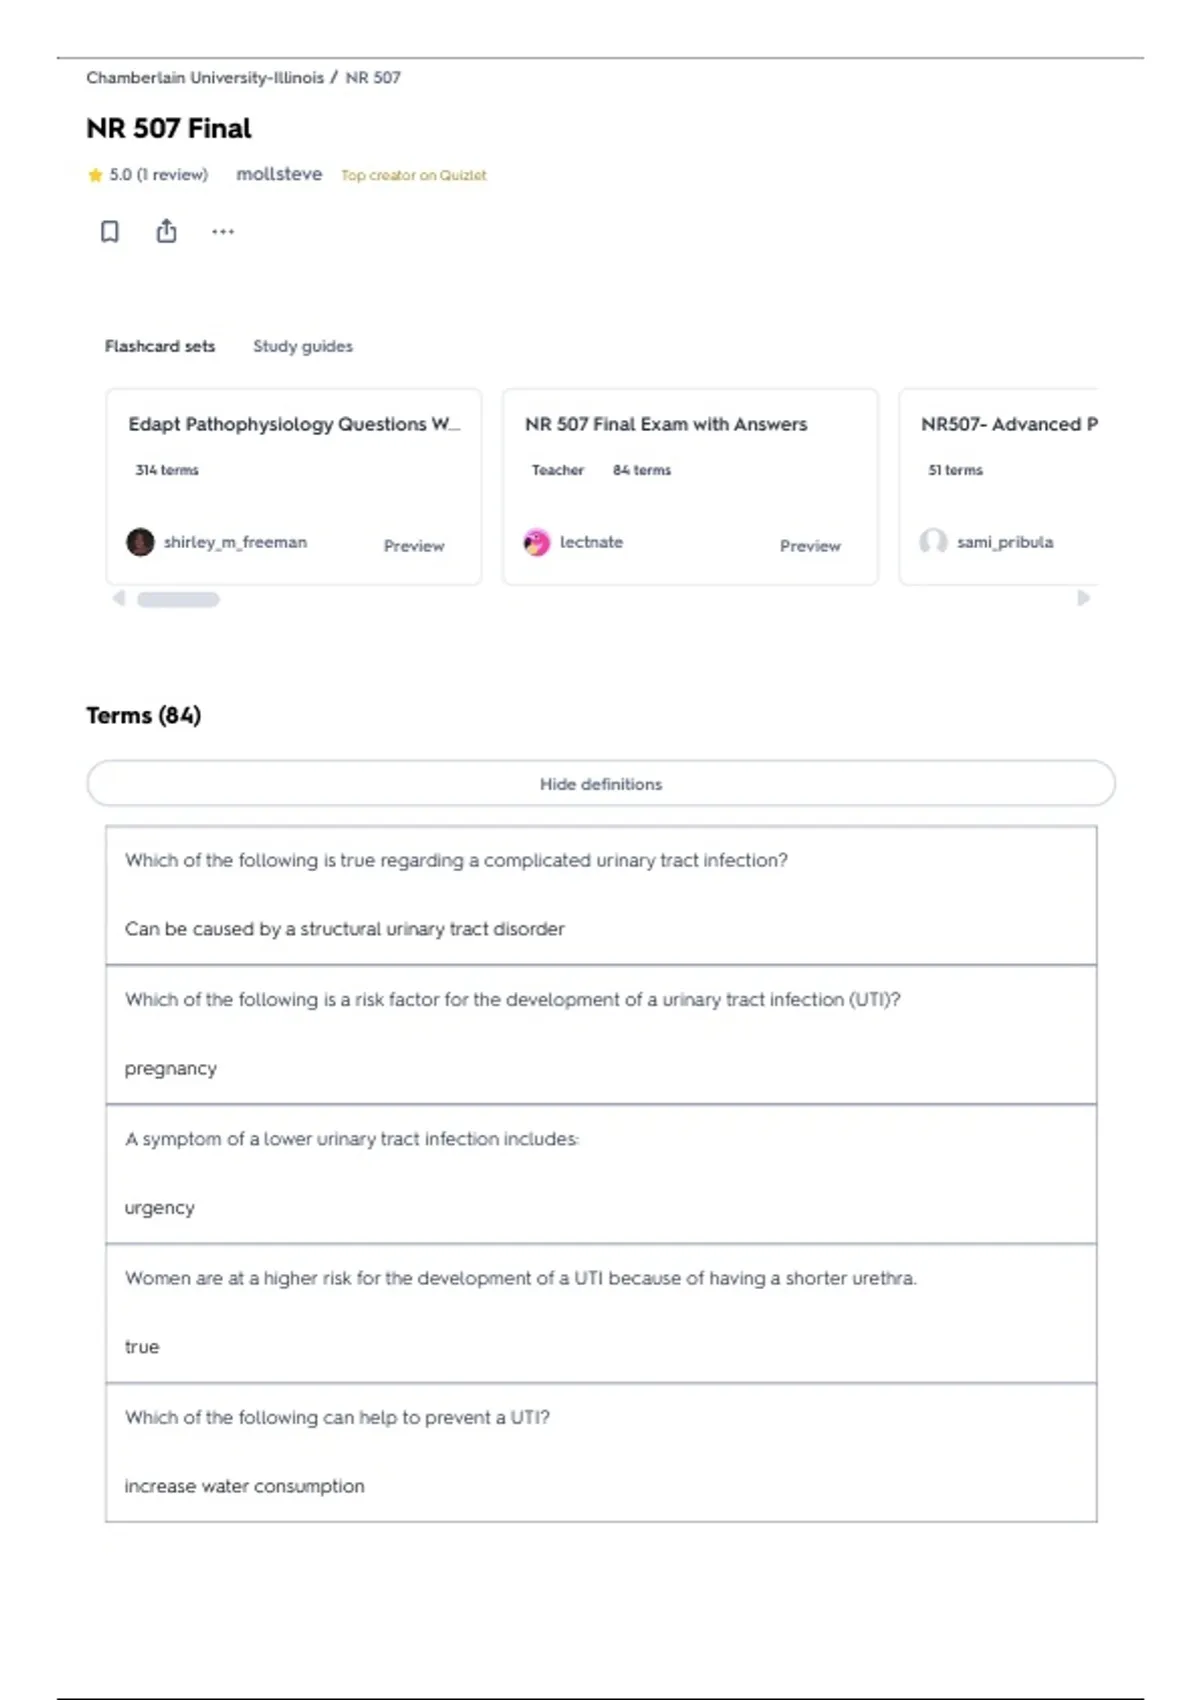This screenshot has width=1200, height=1700.
Task: Select the Flashcard sets tab
Action: [160, 346]
